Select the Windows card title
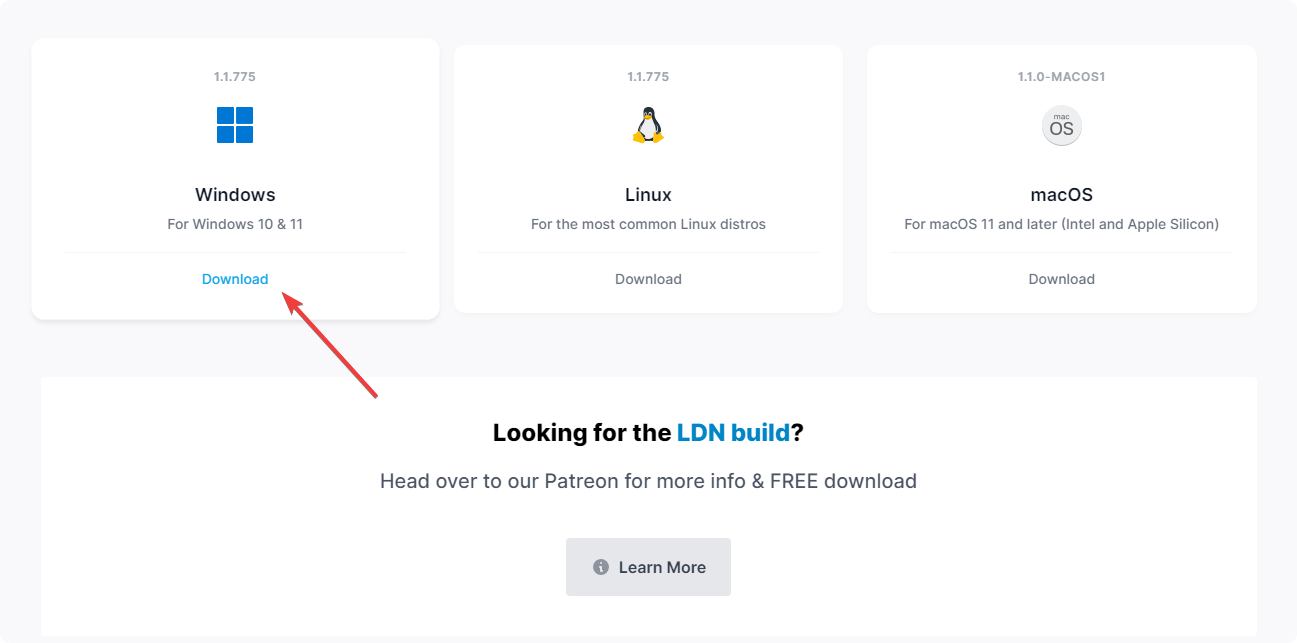 pos(235,194)
